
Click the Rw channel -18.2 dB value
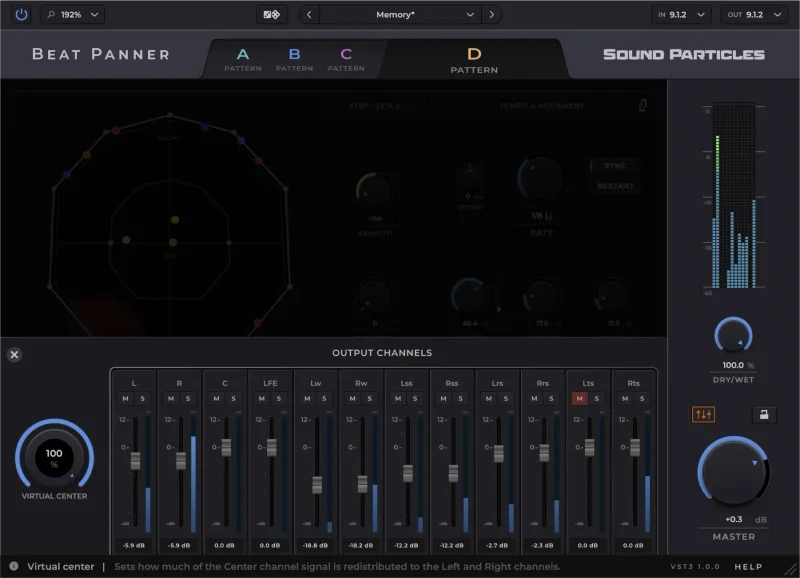click(x=361, y=545)
